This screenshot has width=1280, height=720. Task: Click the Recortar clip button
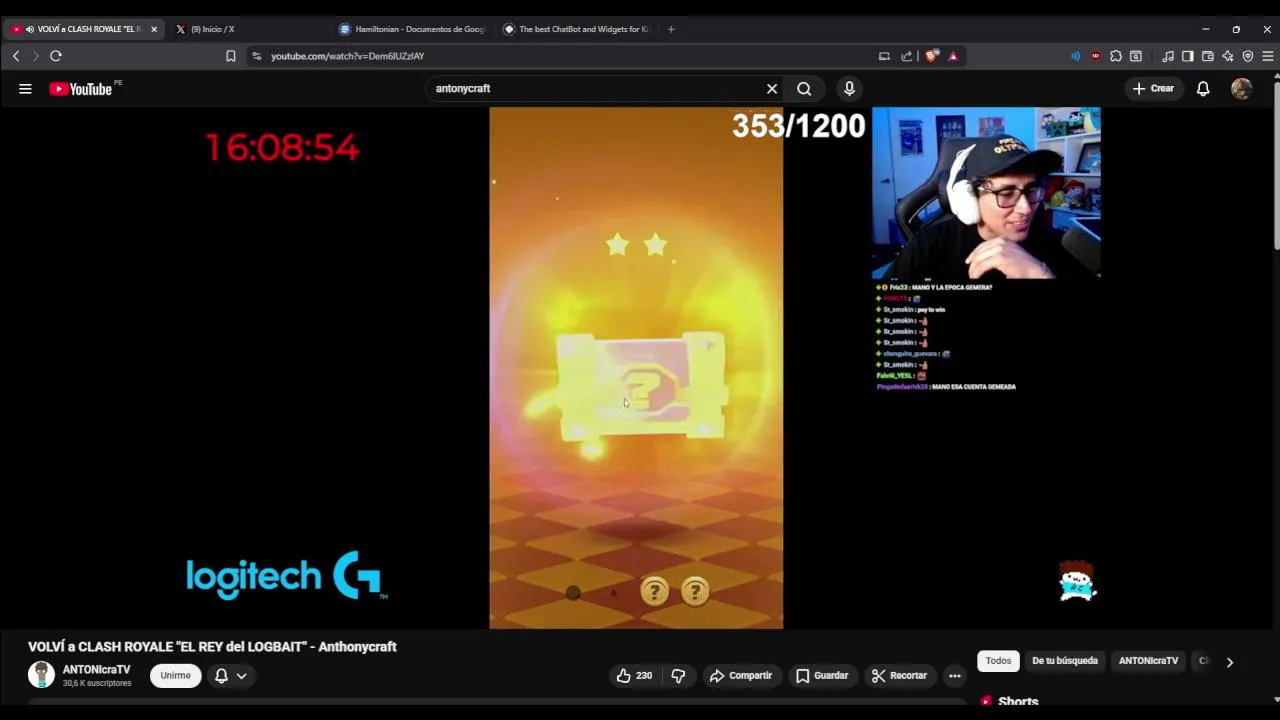tap(899, 676)
